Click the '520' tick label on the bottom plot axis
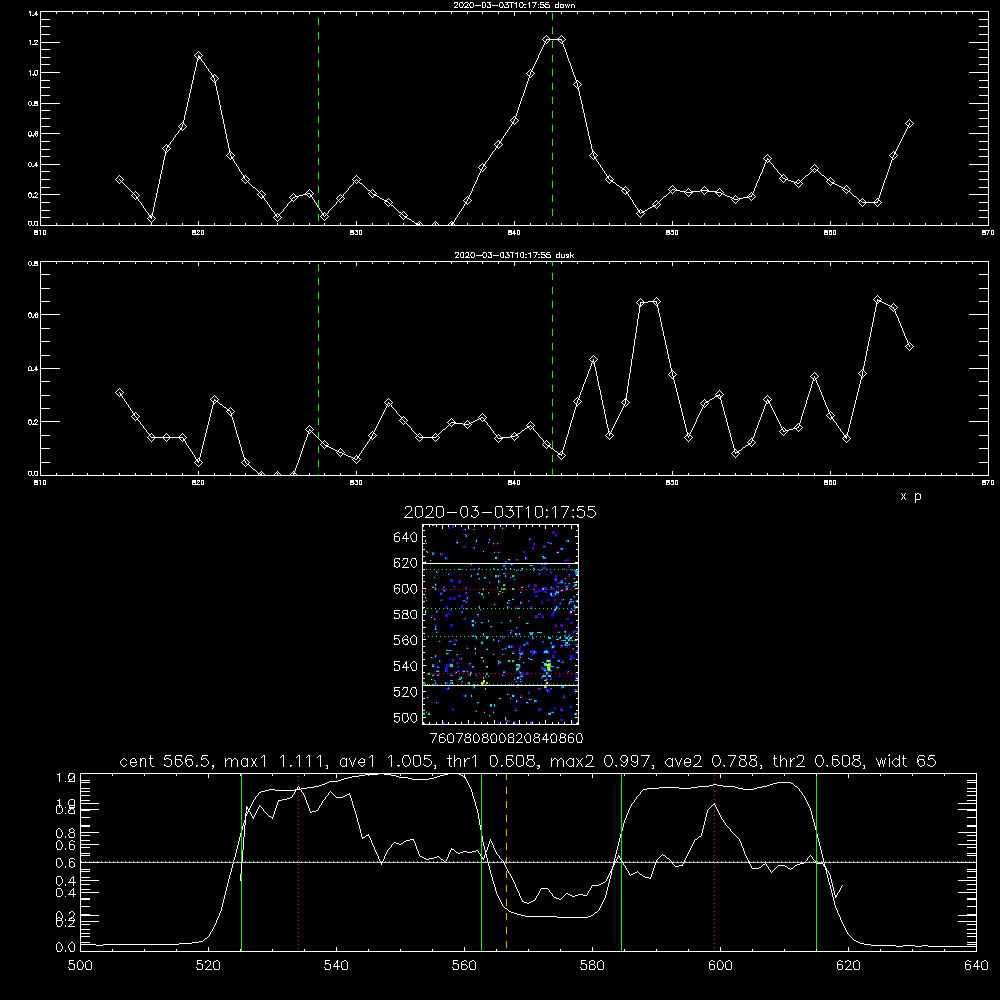Screen dimensions: 1000x1000 point(209,966)
